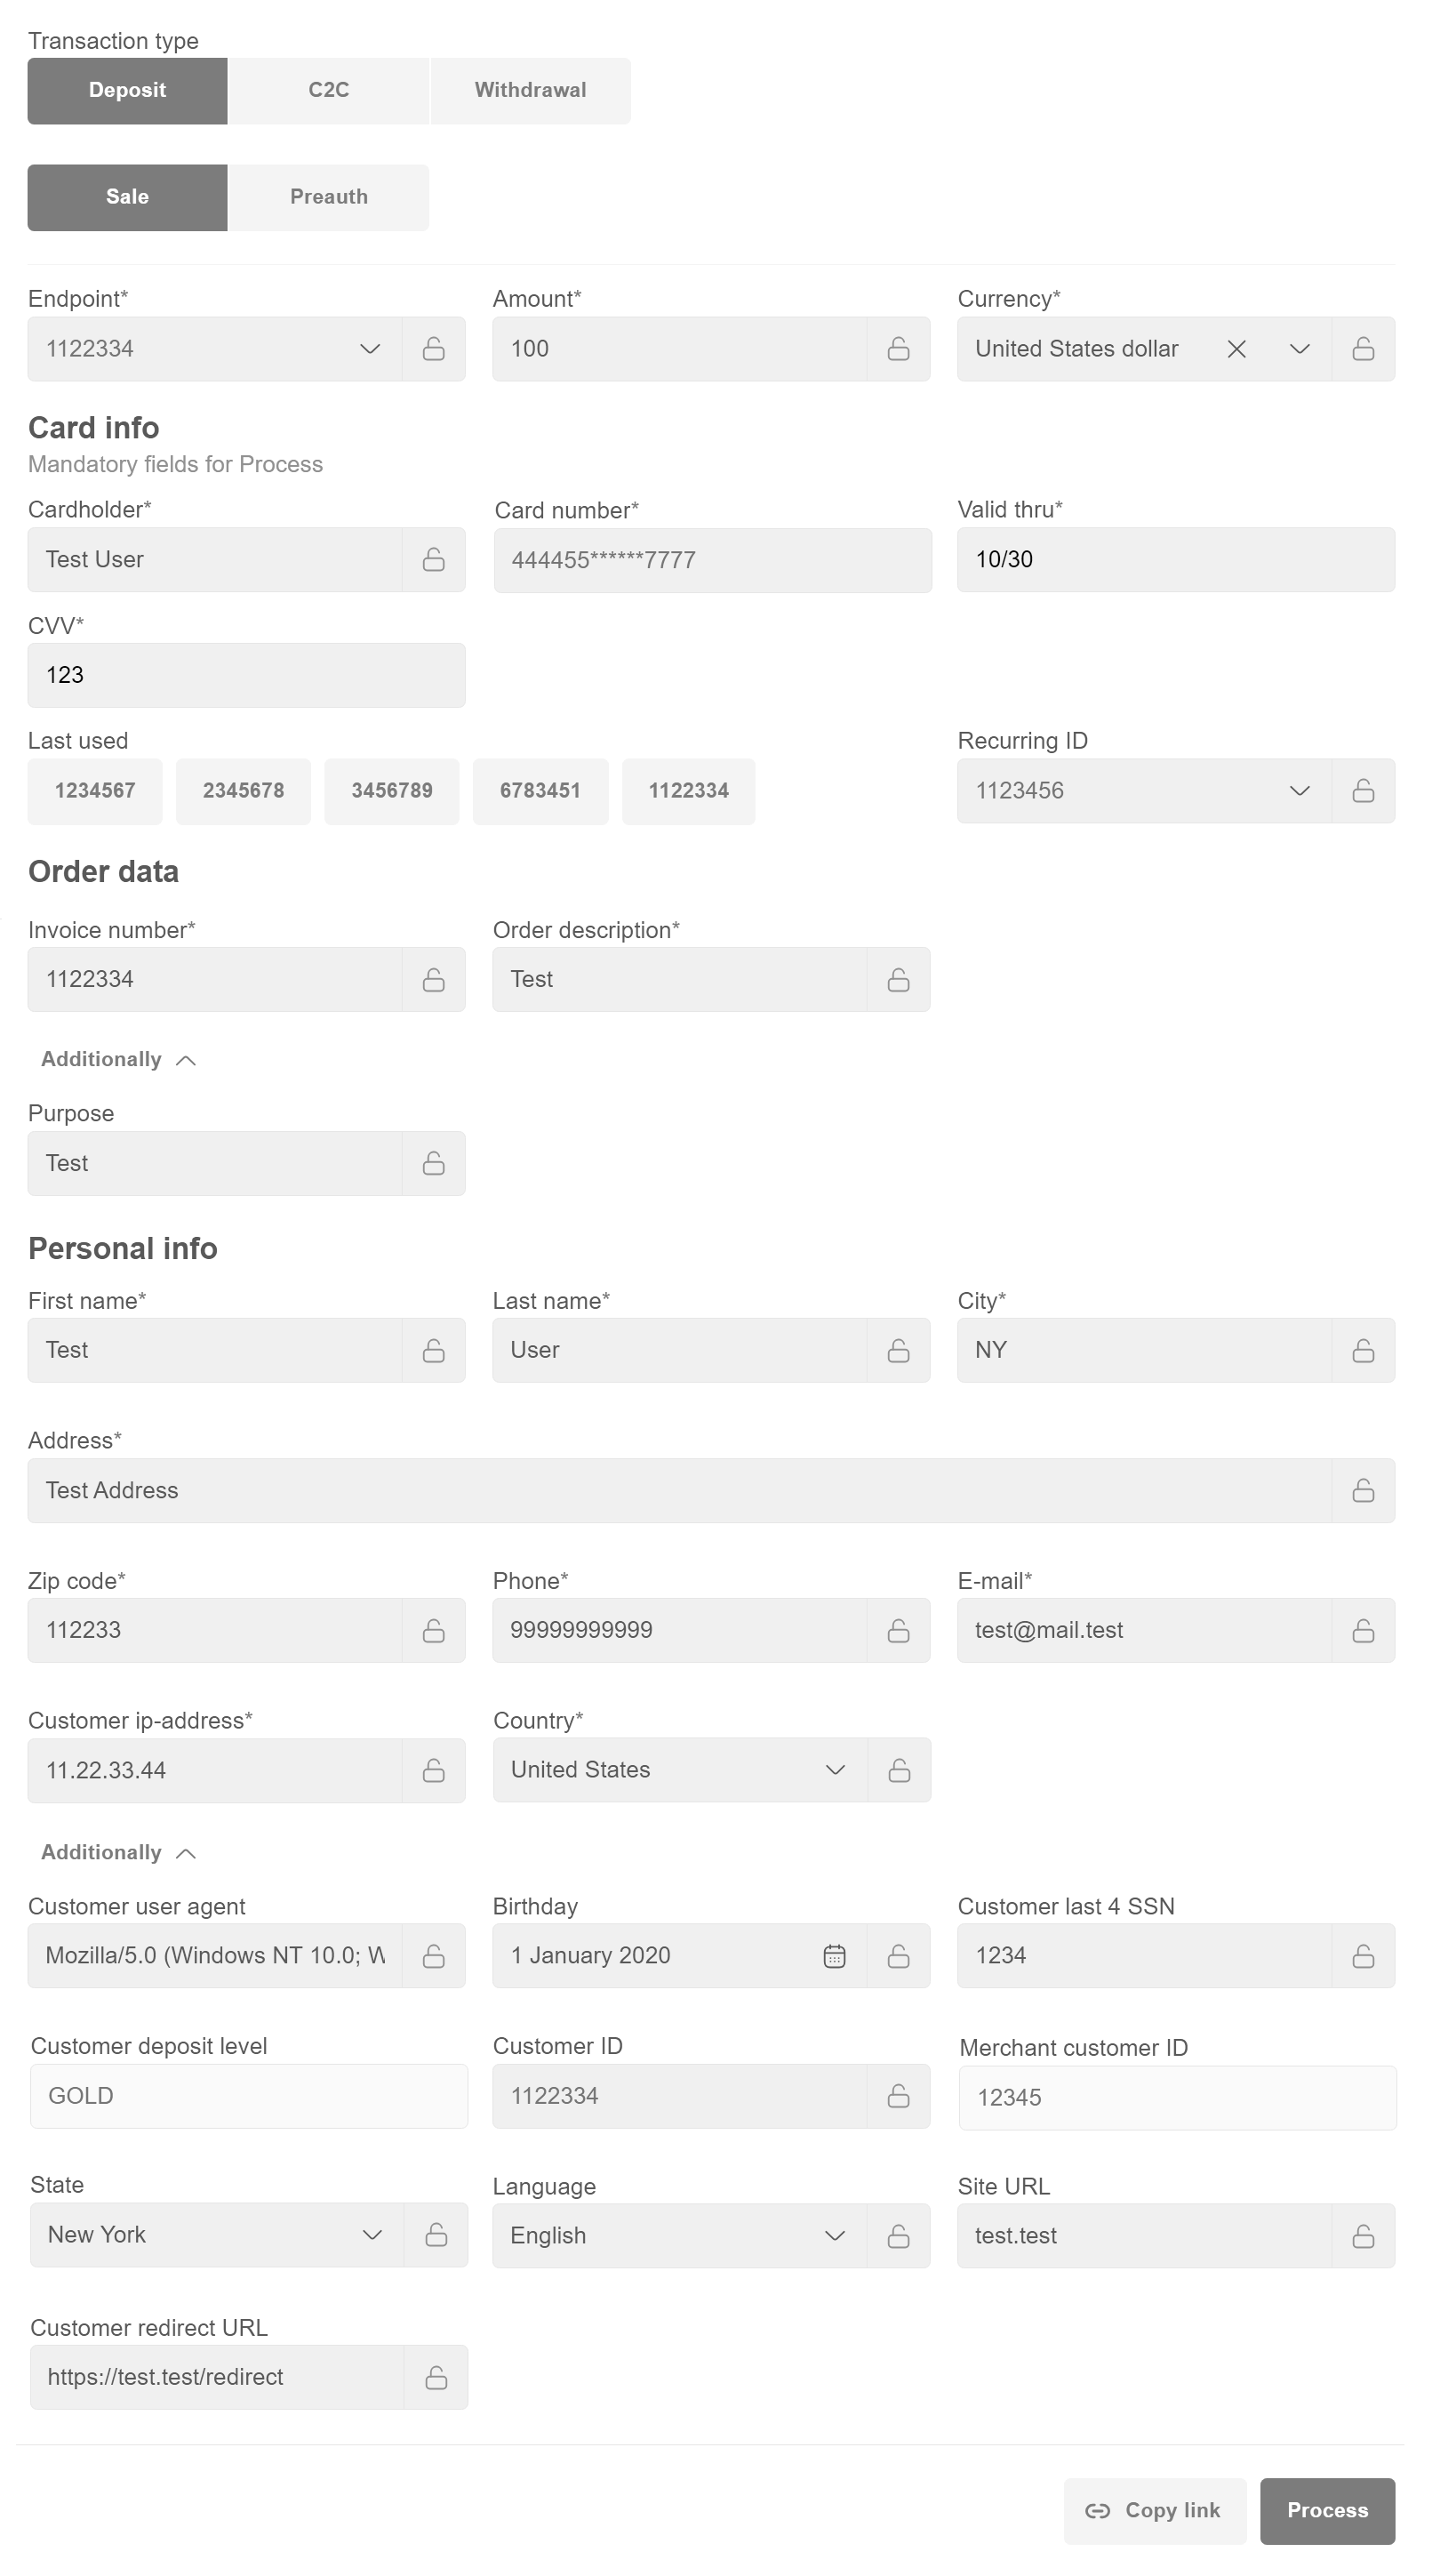The height and width of the screenshot is (2576, 1432).
Task: Toggle the lock icon in E-mail field
Action: pyautogui.click(x=1362, y=1631)
